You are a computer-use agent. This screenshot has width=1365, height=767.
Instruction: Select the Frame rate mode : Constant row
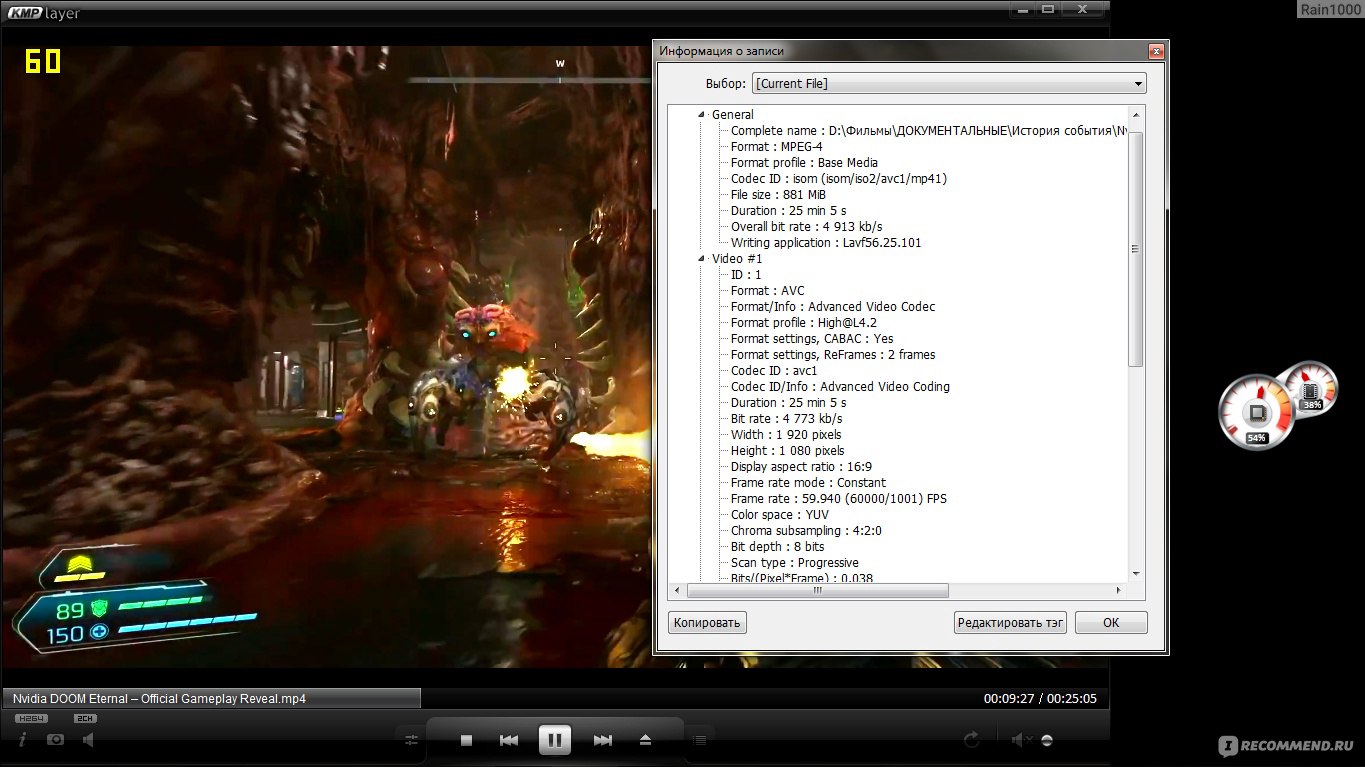pos(808,483)
